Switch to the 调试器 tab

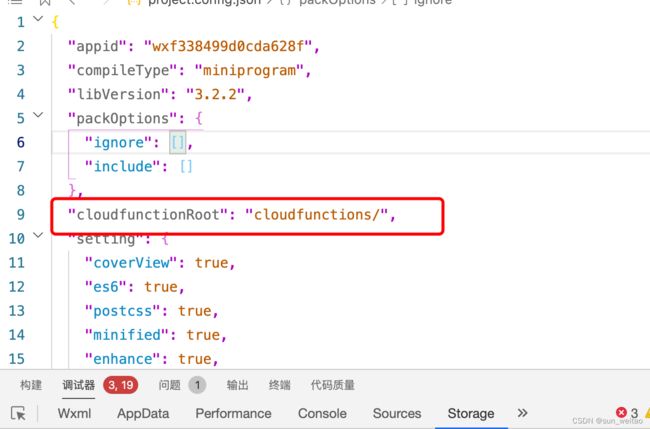[78, 385]
